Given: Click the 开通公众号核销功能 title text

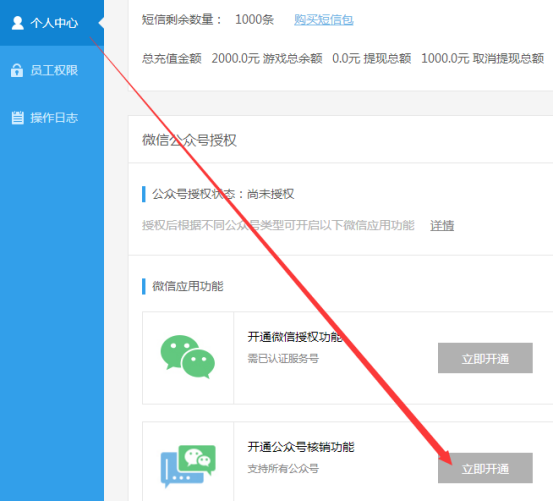Looking at the screenshot, I should tap(301, 447).
